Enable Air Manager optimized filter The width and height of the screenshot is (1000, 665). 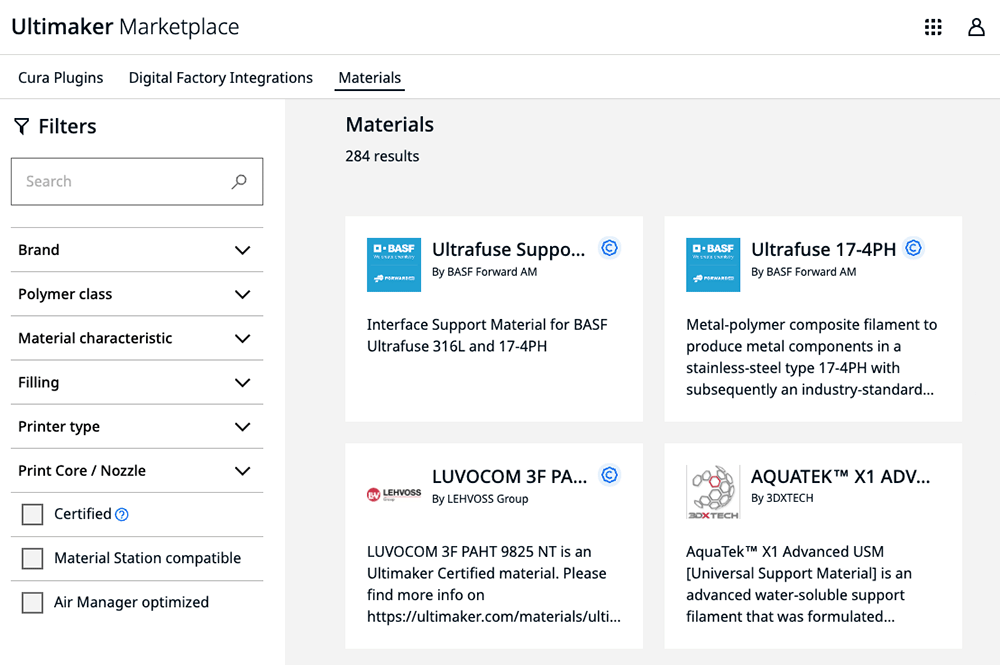coord(32,602)
